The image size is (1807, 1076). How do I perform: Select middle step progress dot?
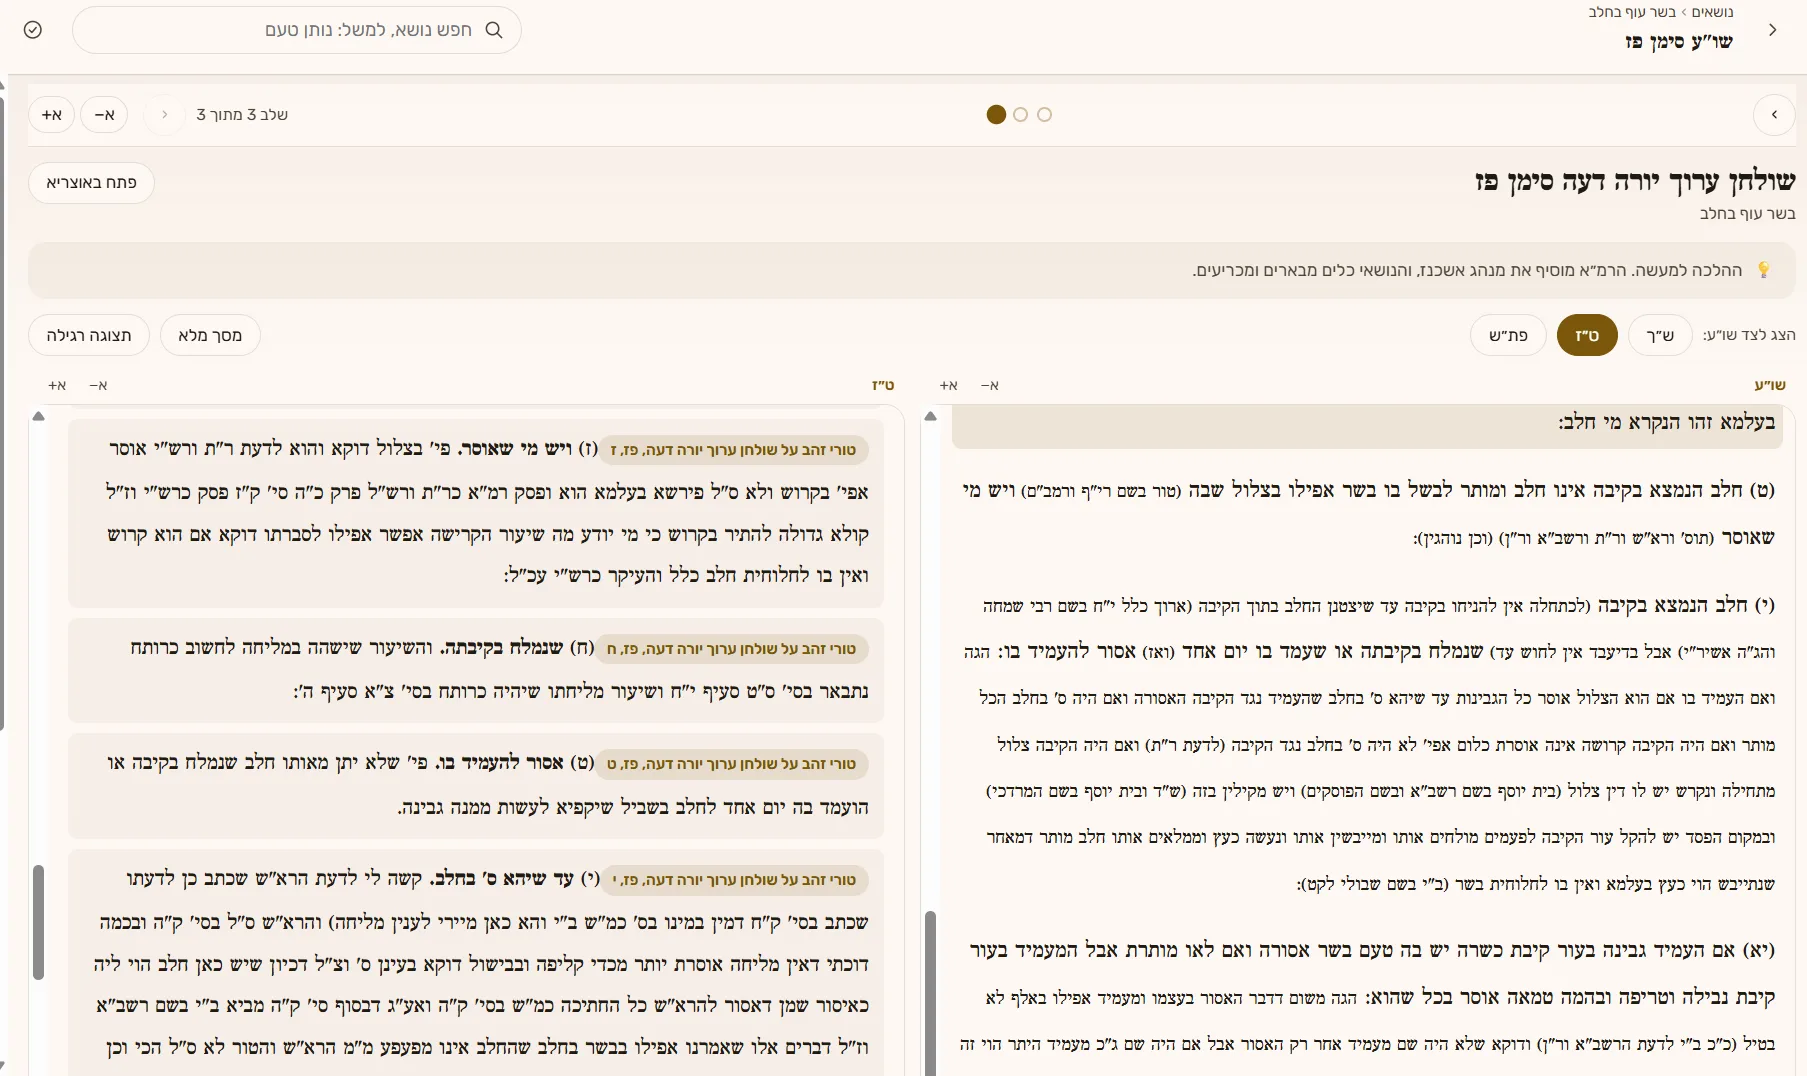tap(1020, 115)
